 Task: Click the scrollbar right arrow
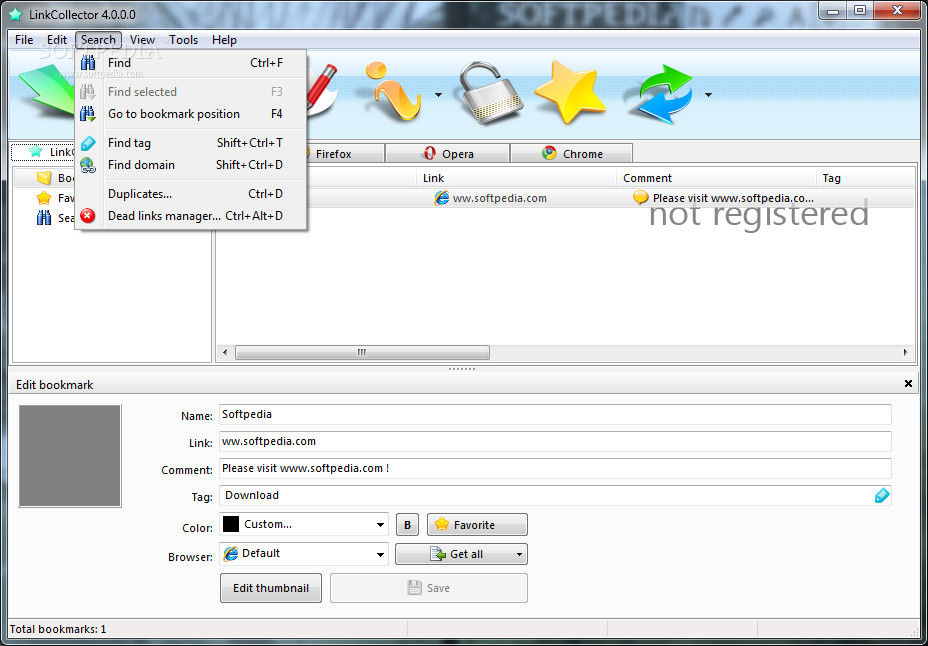(906, 353)
